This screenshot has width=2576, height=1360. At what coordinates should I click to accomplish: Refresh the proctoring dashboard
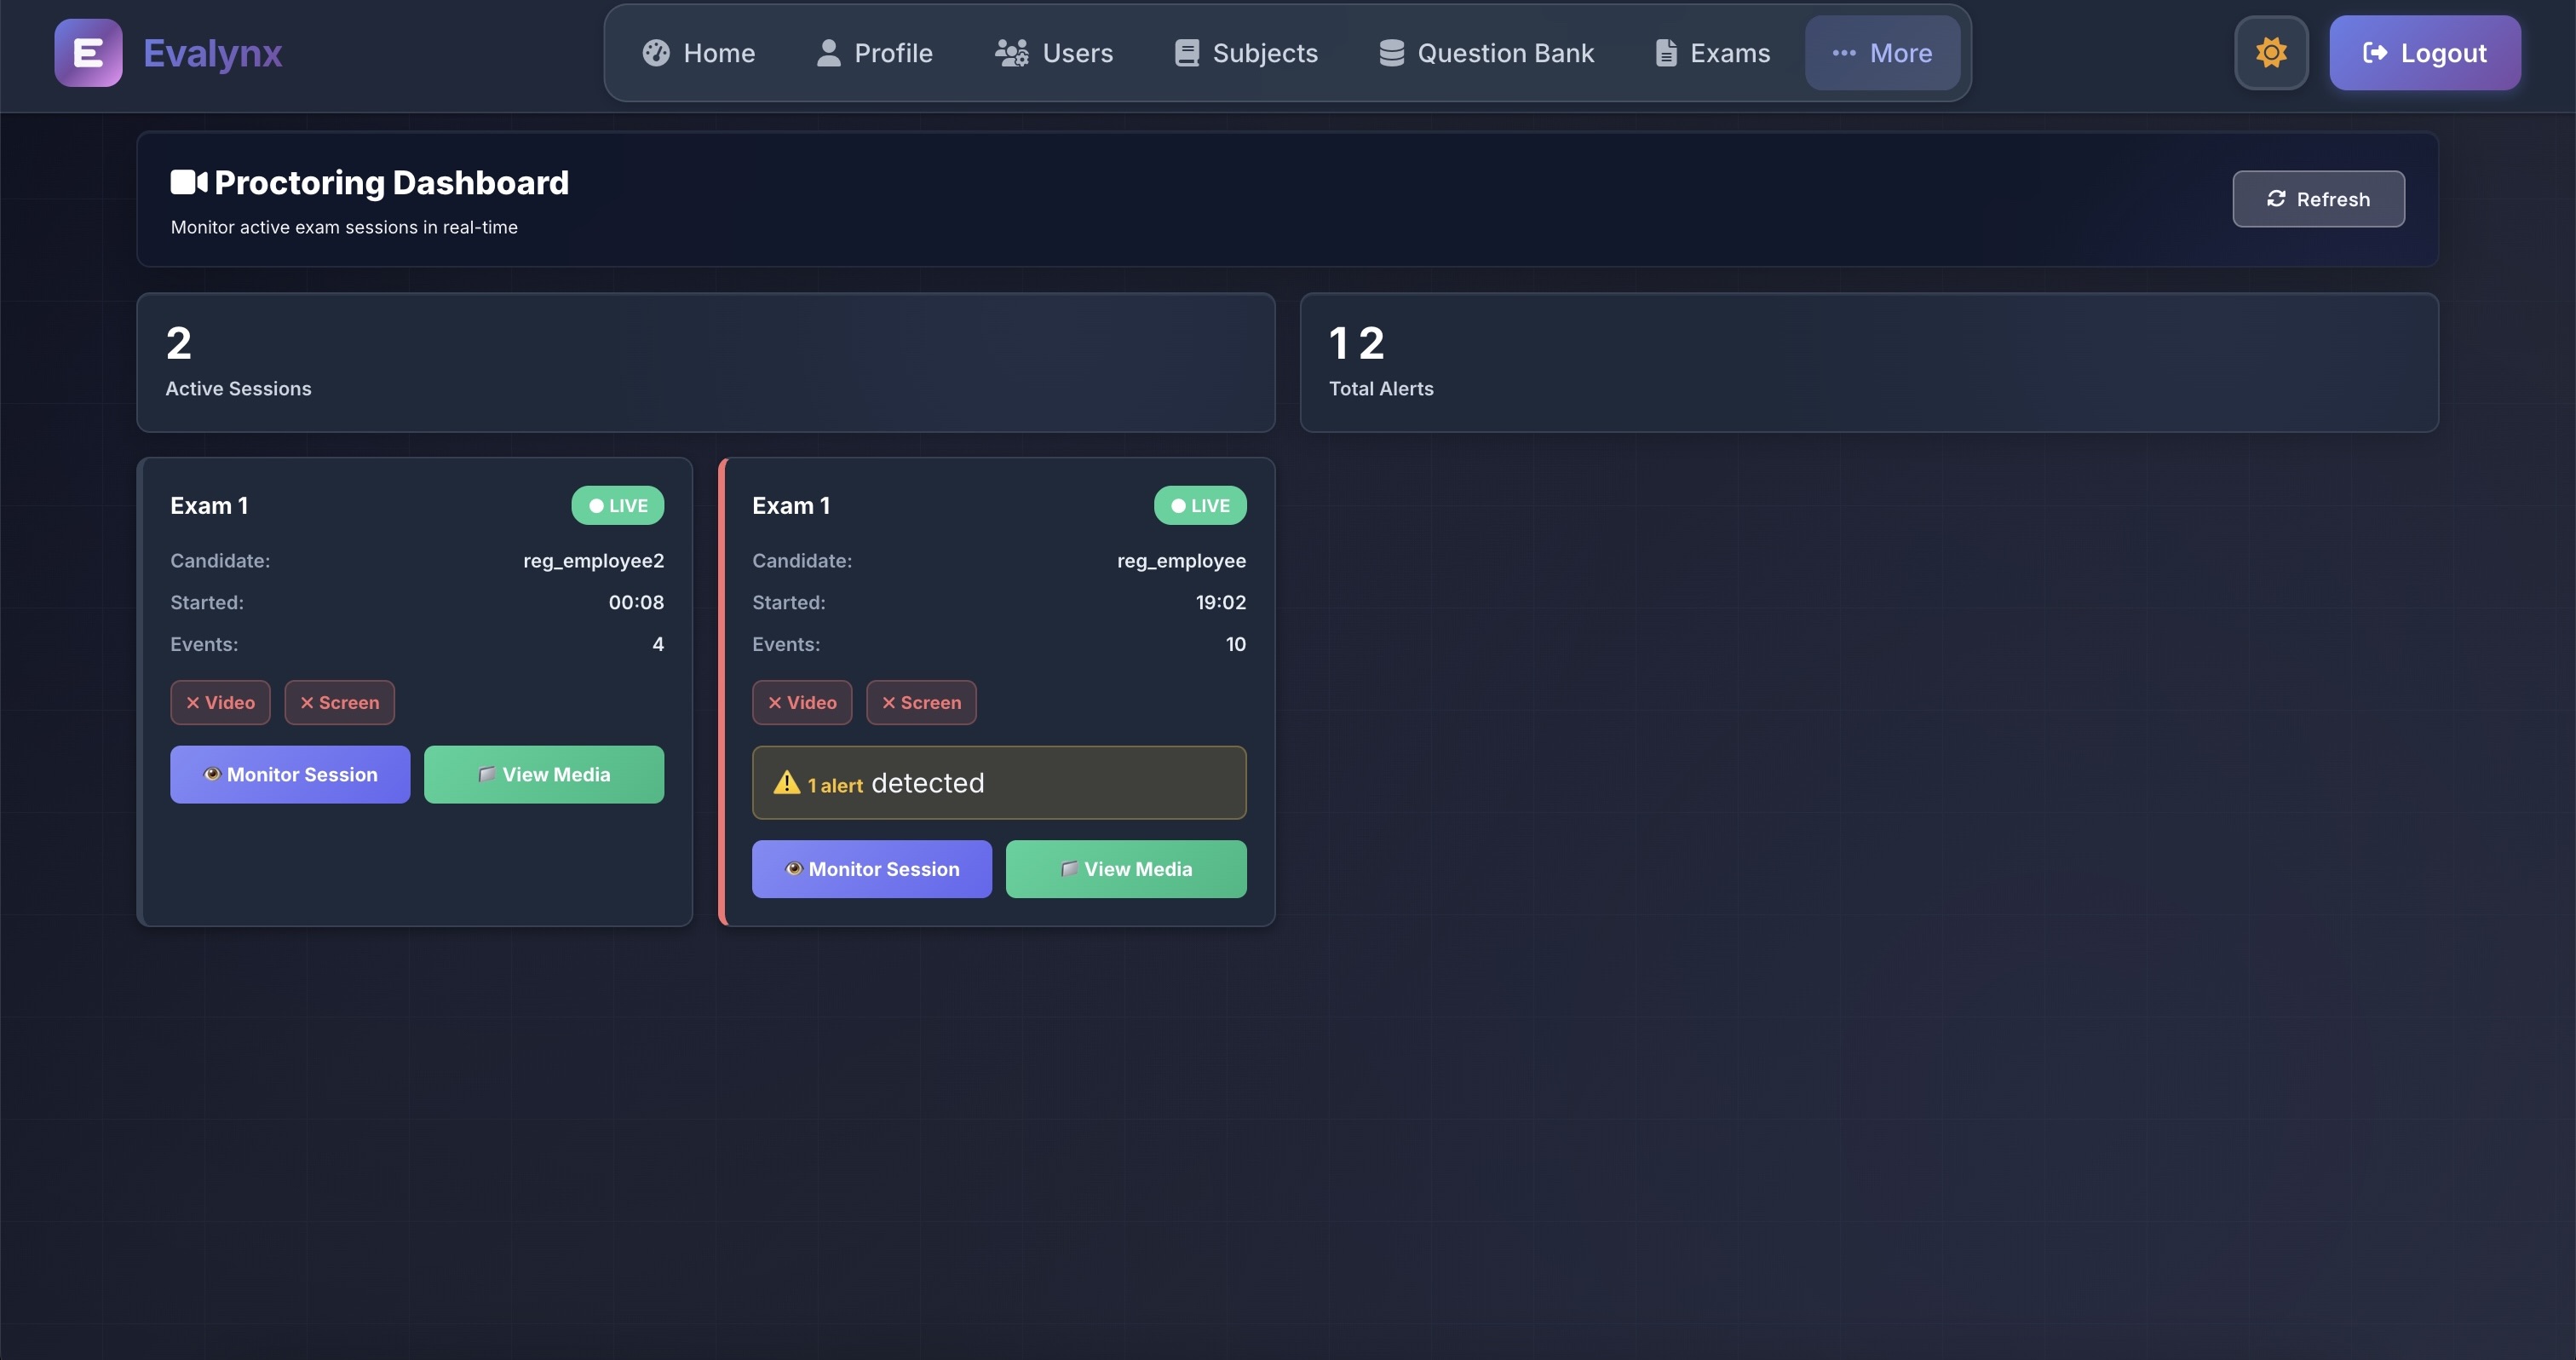click(2317, 199)
